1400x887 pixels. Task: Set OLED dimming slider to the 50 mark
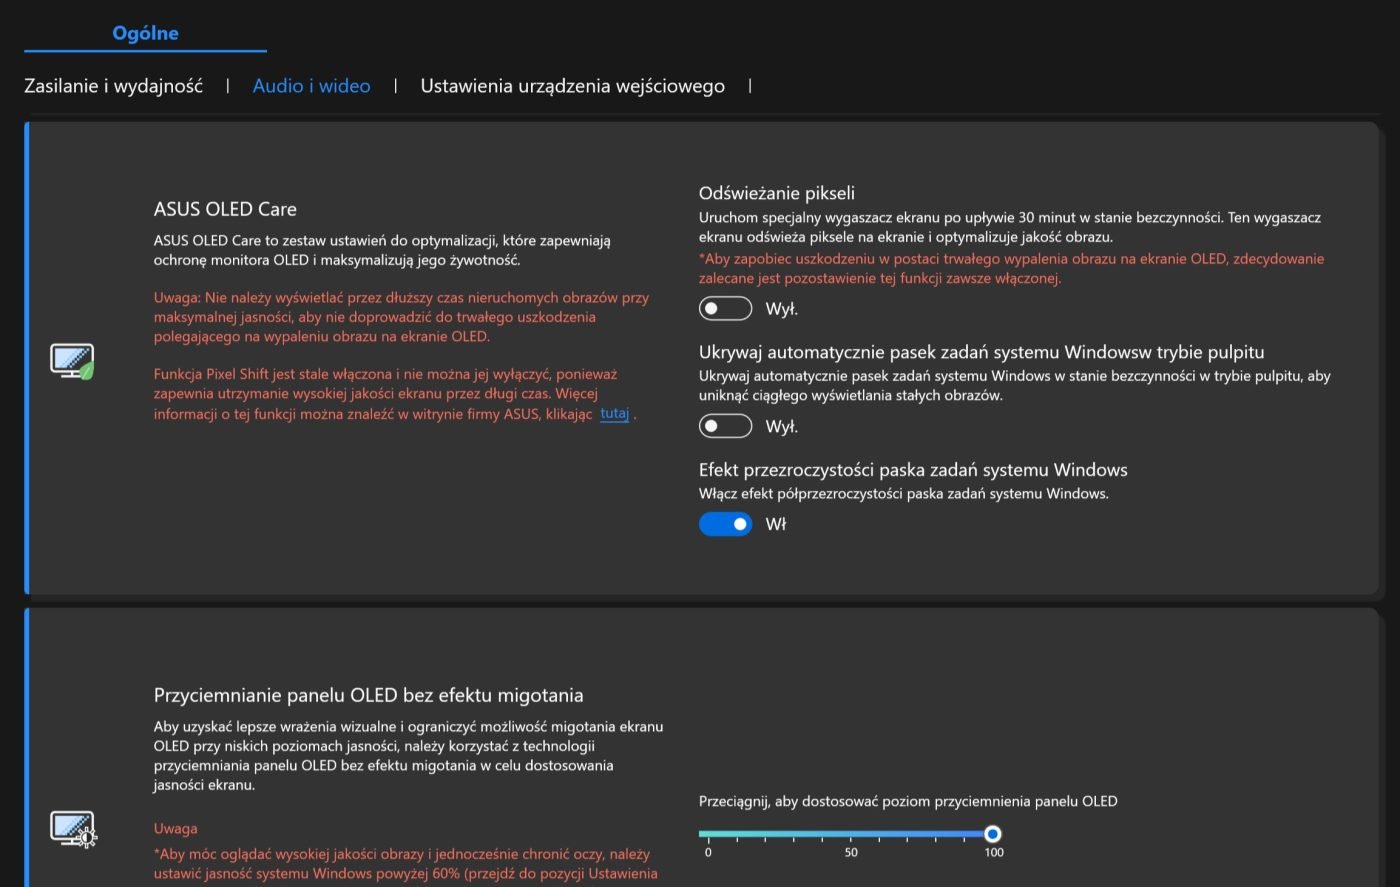[x=851, y=833]
